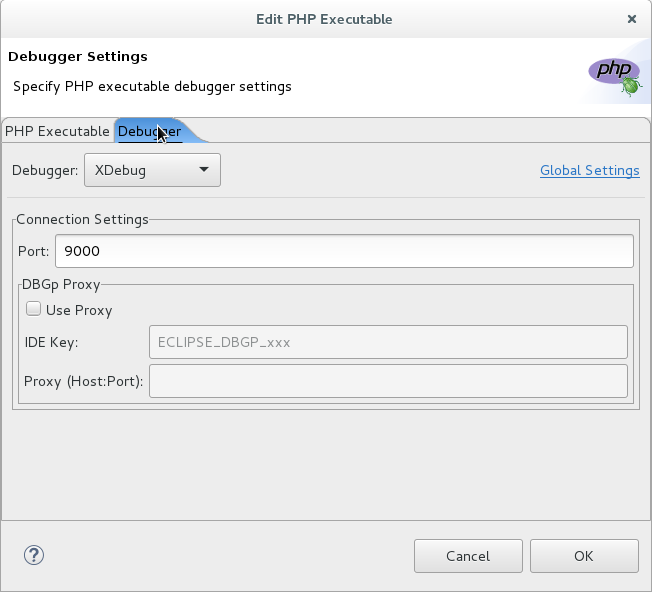Click the IDE Key input field
Screen dimensions: 652x592
click(388, 342)
